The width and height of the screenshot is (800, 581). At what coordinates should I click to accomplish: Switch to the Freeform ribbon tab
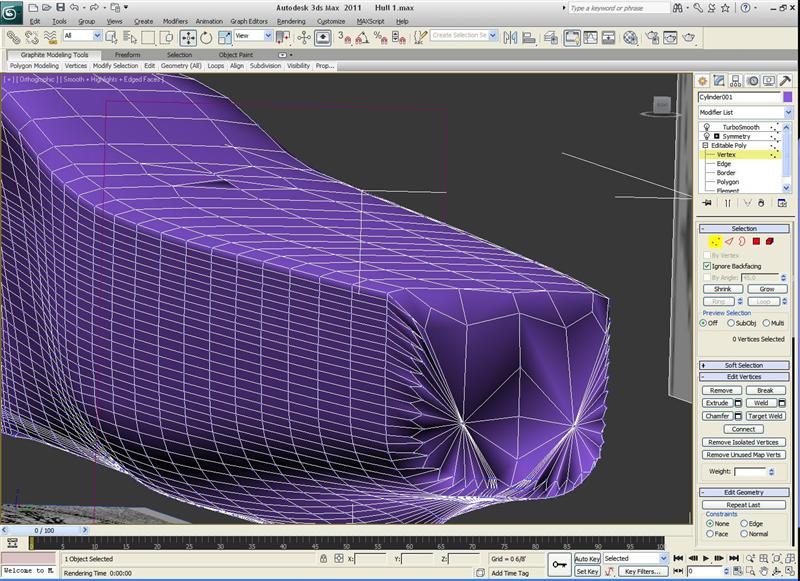(127, 55)
